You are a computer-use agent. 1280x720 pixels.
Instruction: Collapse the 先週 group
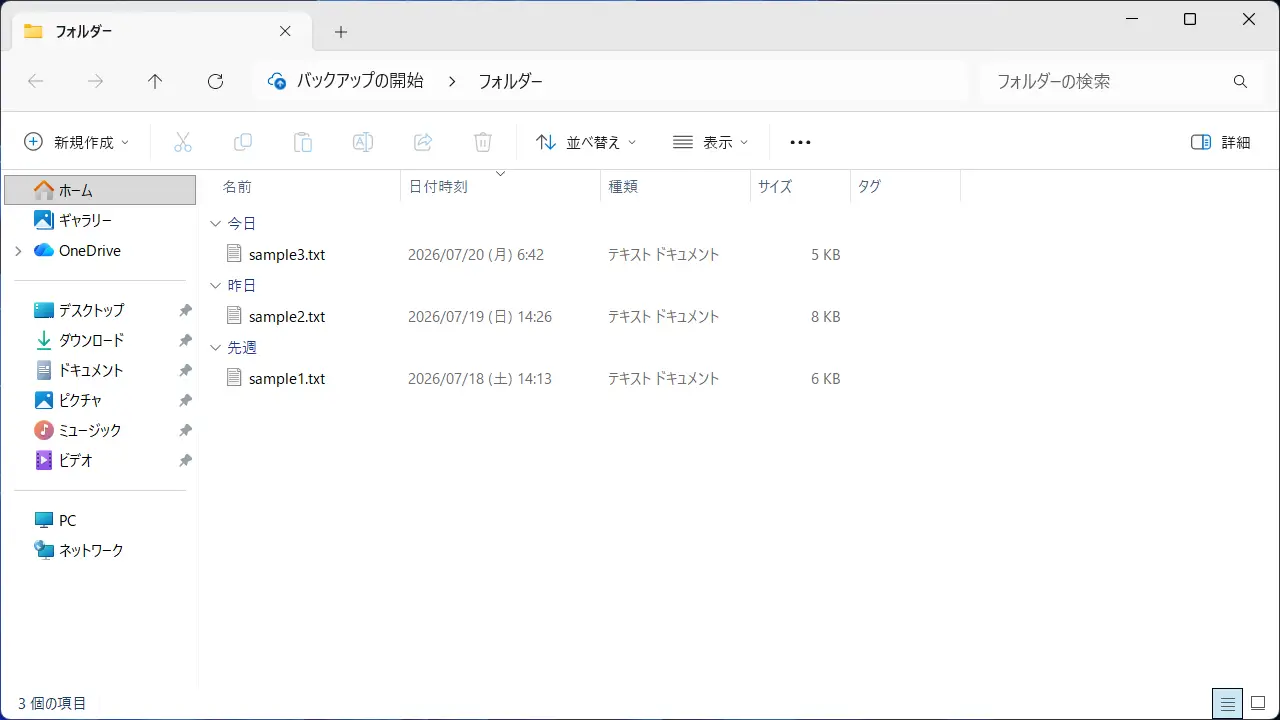click(x=215, y=347)
